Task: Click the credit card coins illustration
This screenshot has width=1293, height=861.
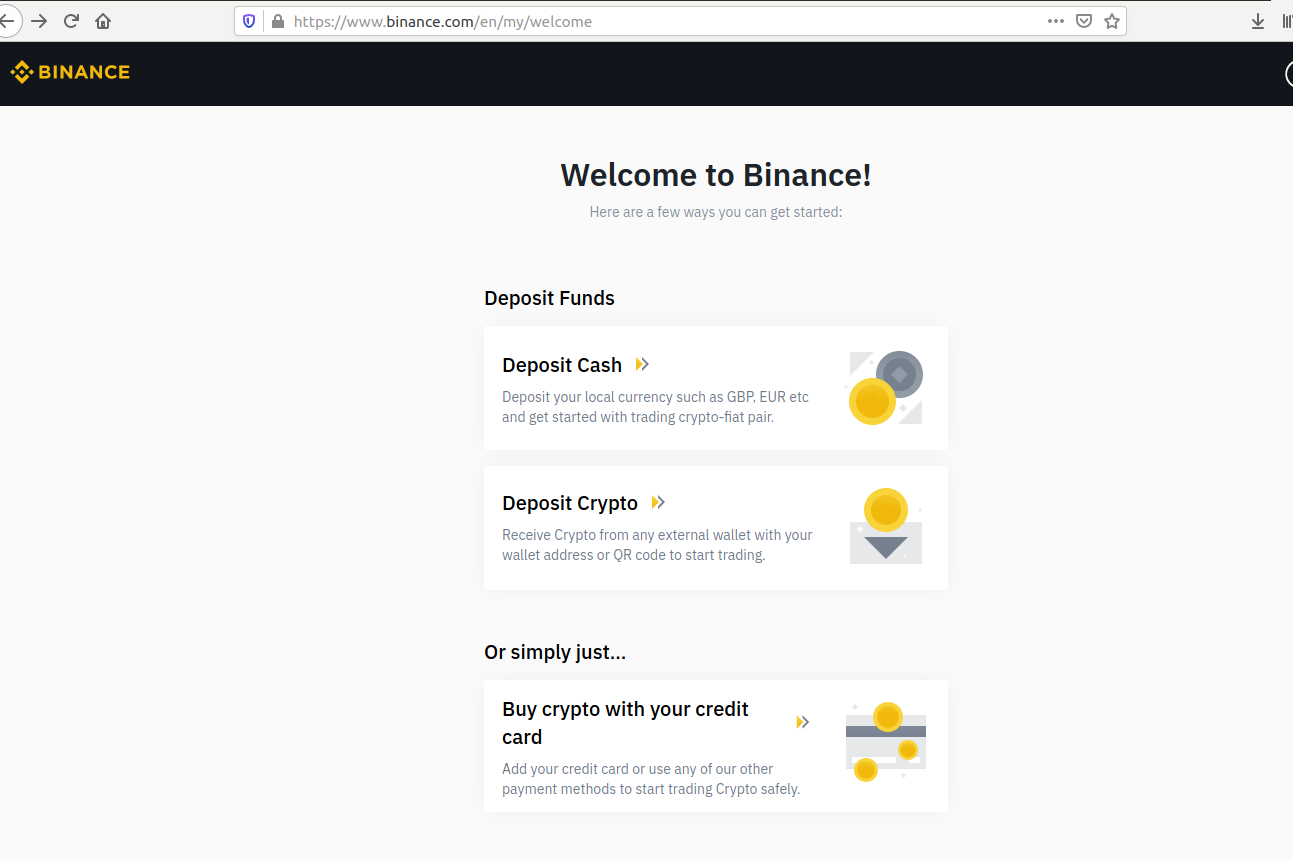Action: pos(885,742)
